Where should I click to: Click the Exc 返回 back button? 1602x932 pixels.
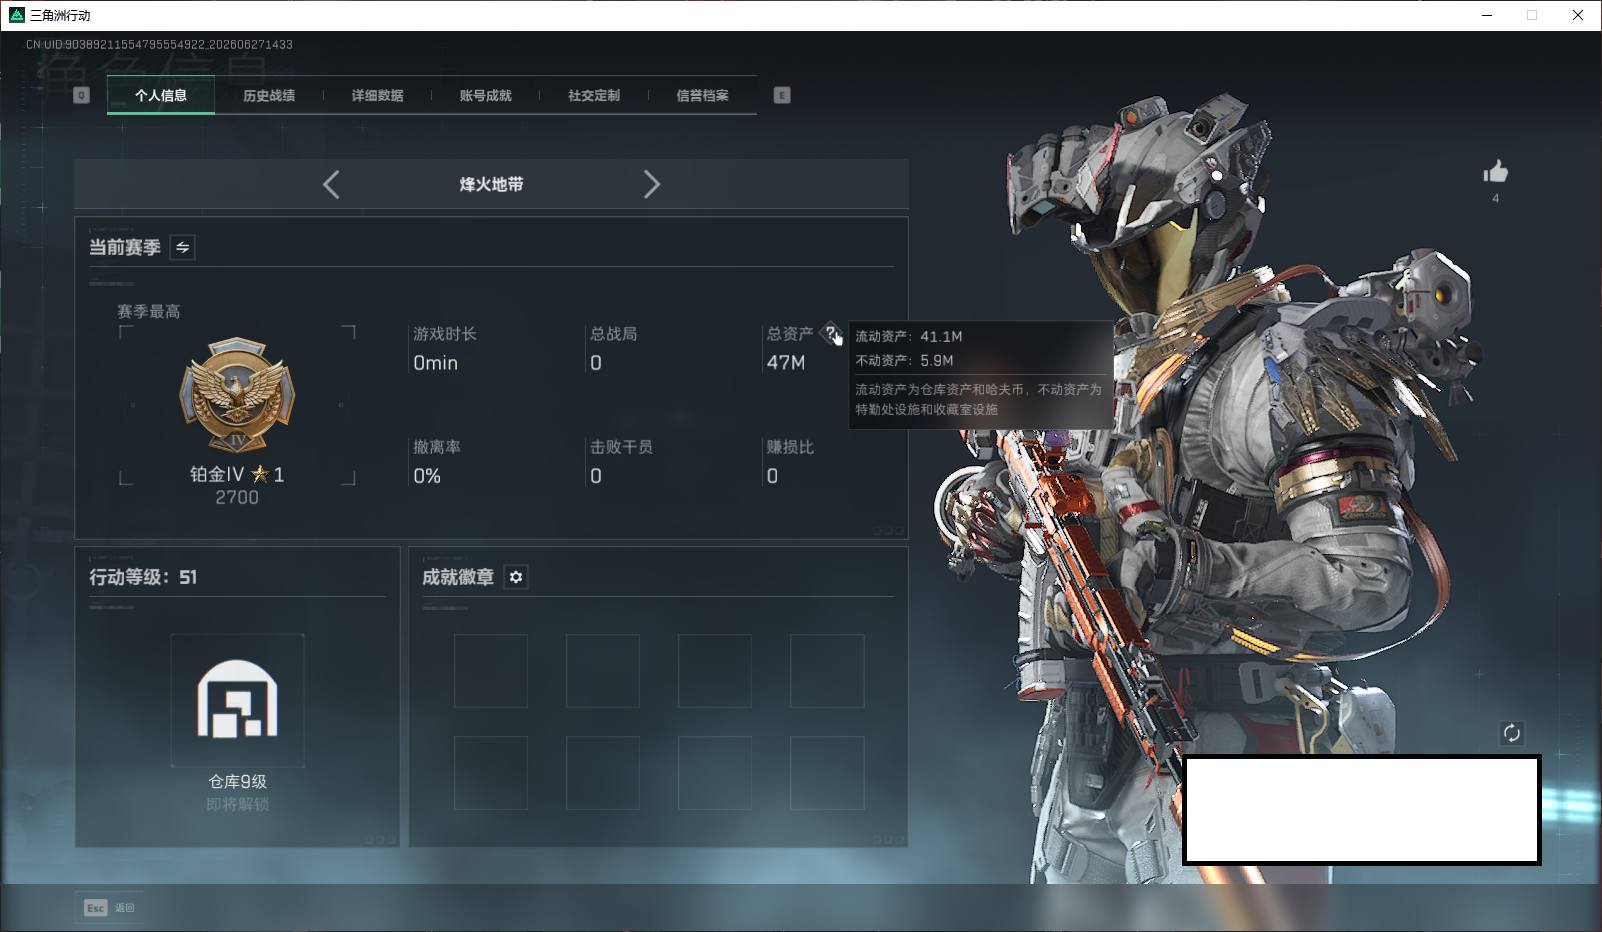tap(109, 907)
